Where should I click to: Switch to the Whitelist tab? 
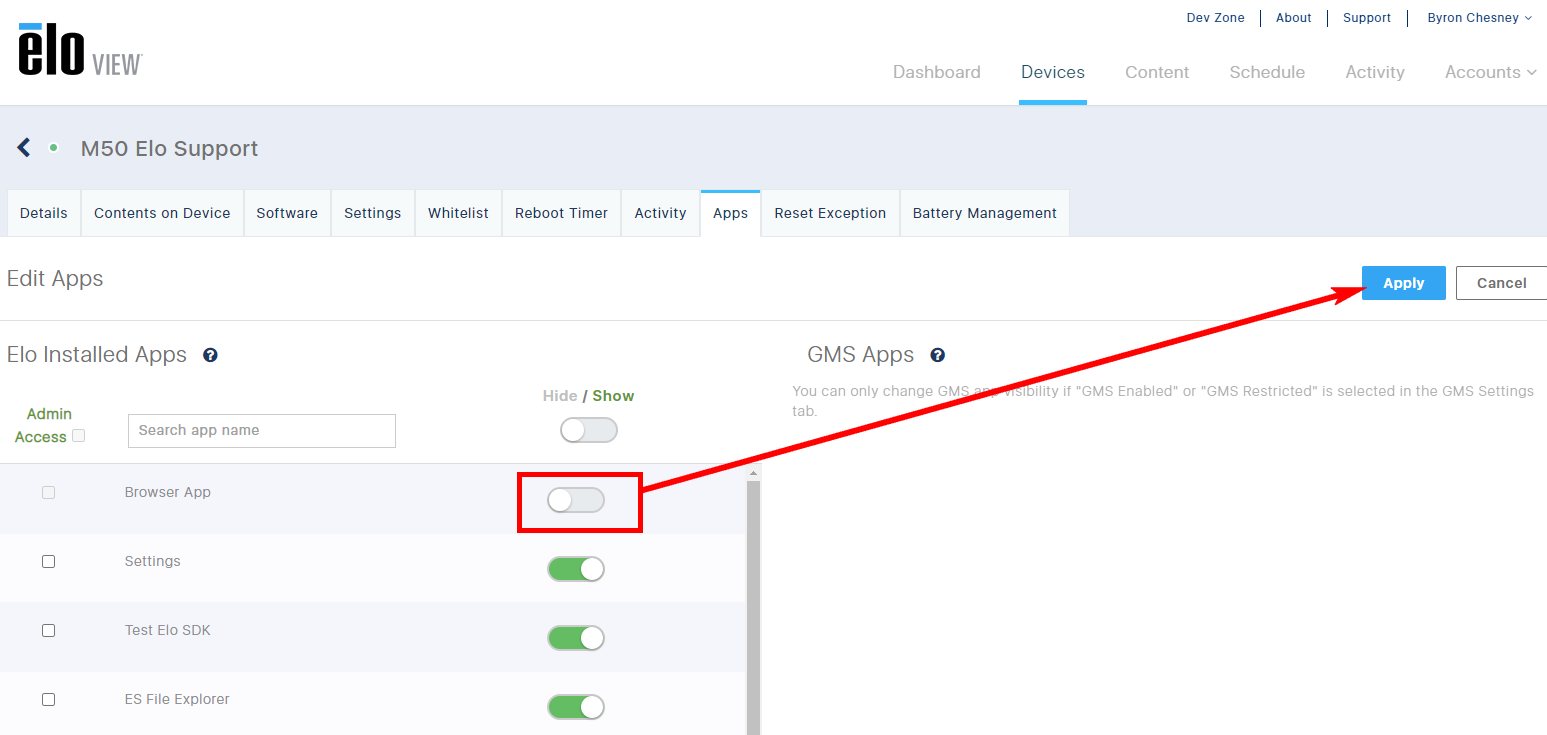[x=458, y=213]
